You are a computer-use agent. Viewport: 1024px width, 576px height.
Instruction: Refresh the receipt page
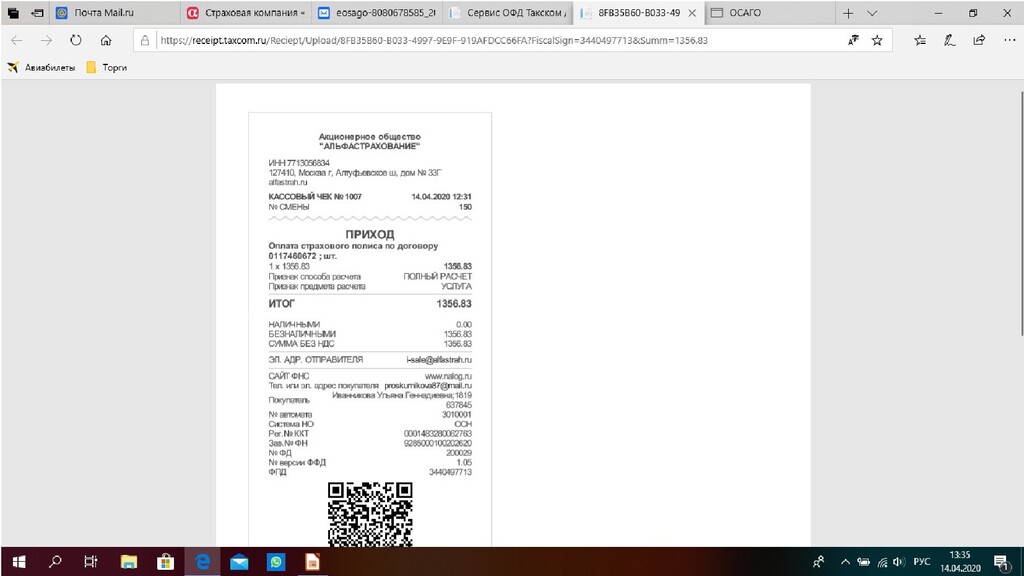tap(76, 40)
